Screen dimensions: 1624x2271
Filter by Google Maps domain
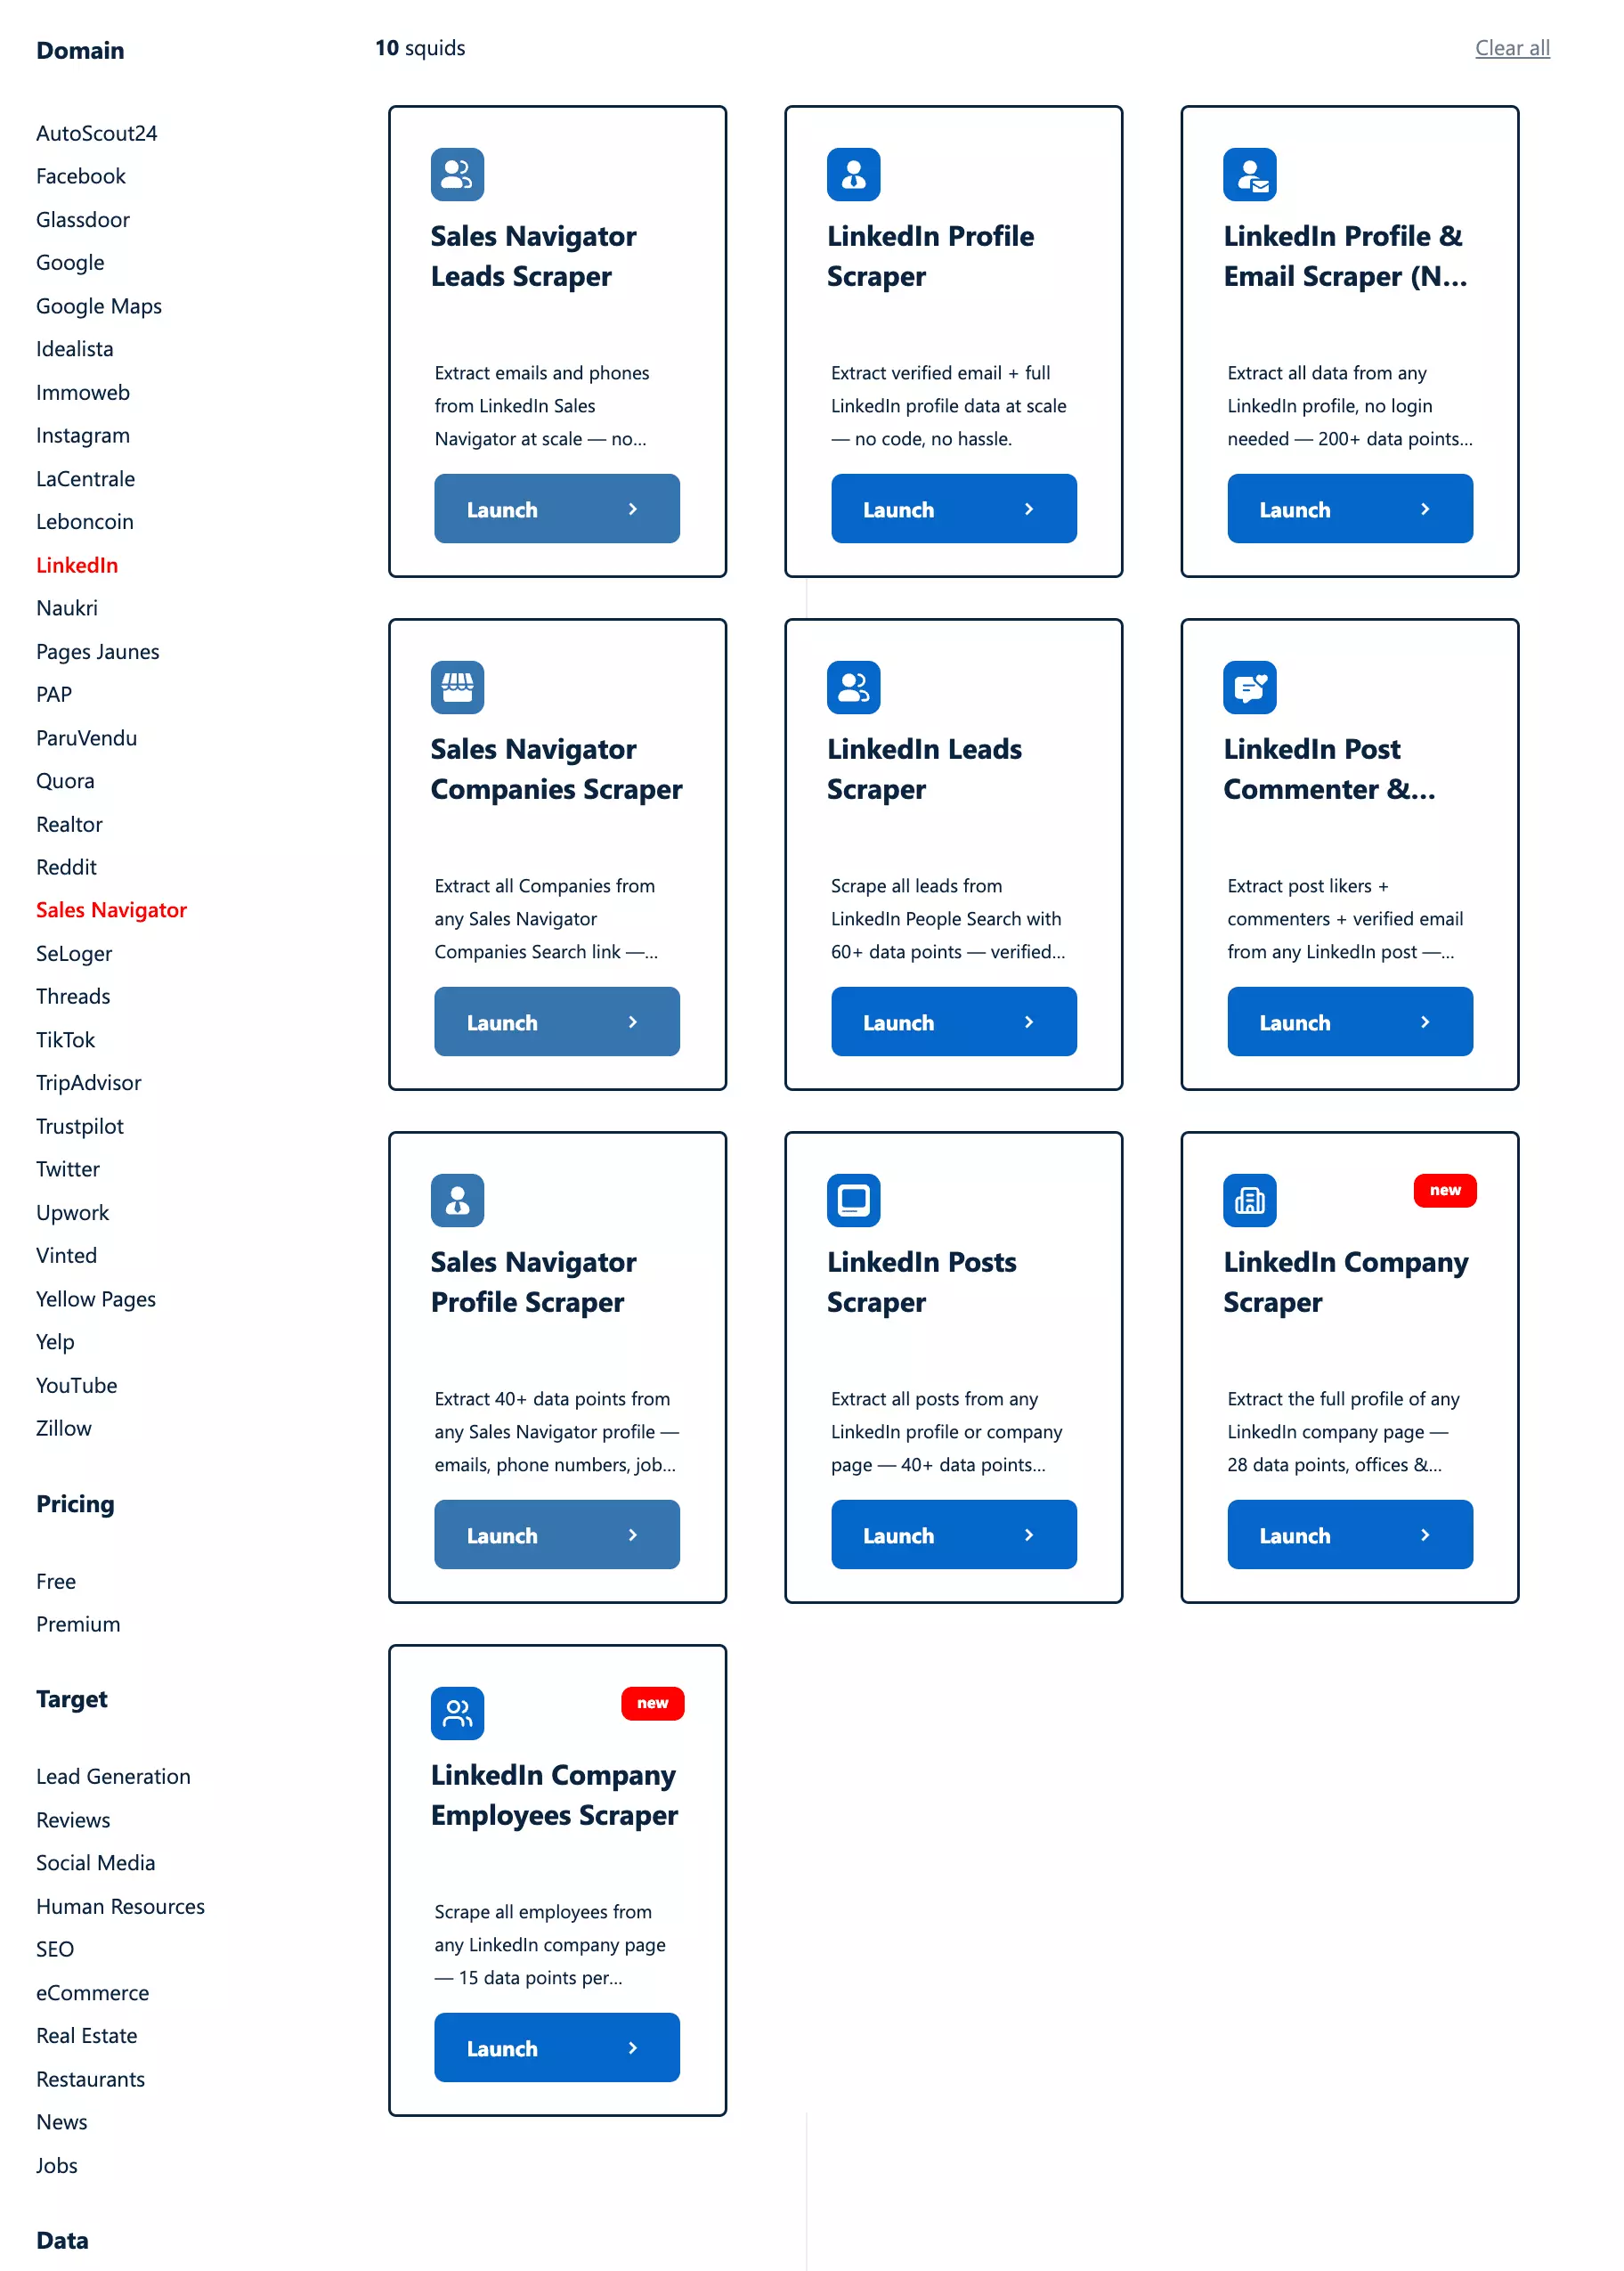click(x=99, y=306)
